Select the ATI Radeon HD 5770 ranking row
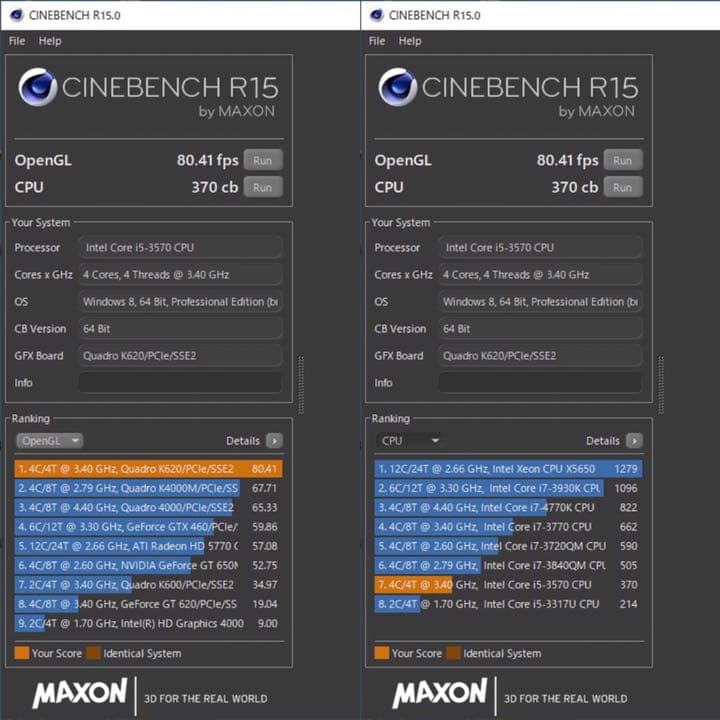The image size is (720, 720). [x=148, y=546]
